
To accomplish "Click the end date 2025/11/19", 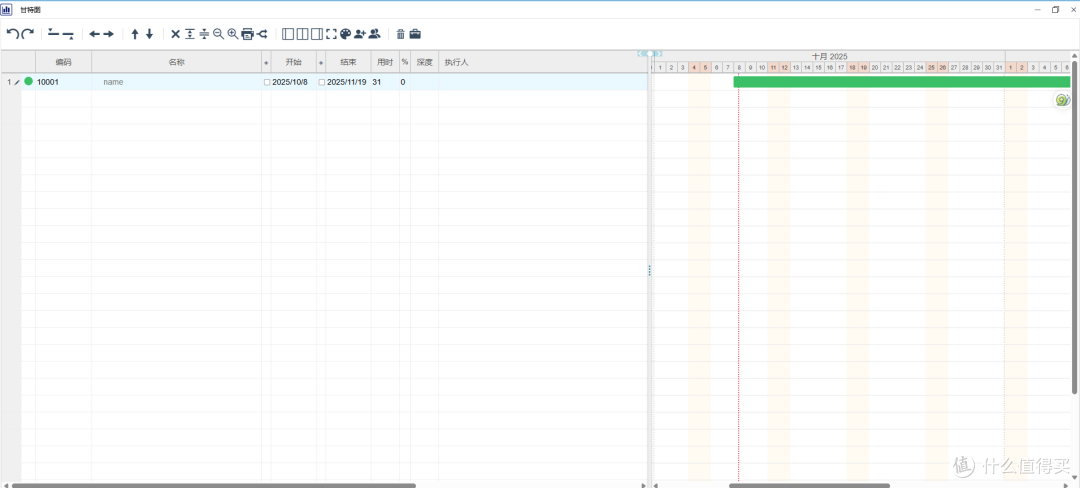I will click(x=346, y=82).
